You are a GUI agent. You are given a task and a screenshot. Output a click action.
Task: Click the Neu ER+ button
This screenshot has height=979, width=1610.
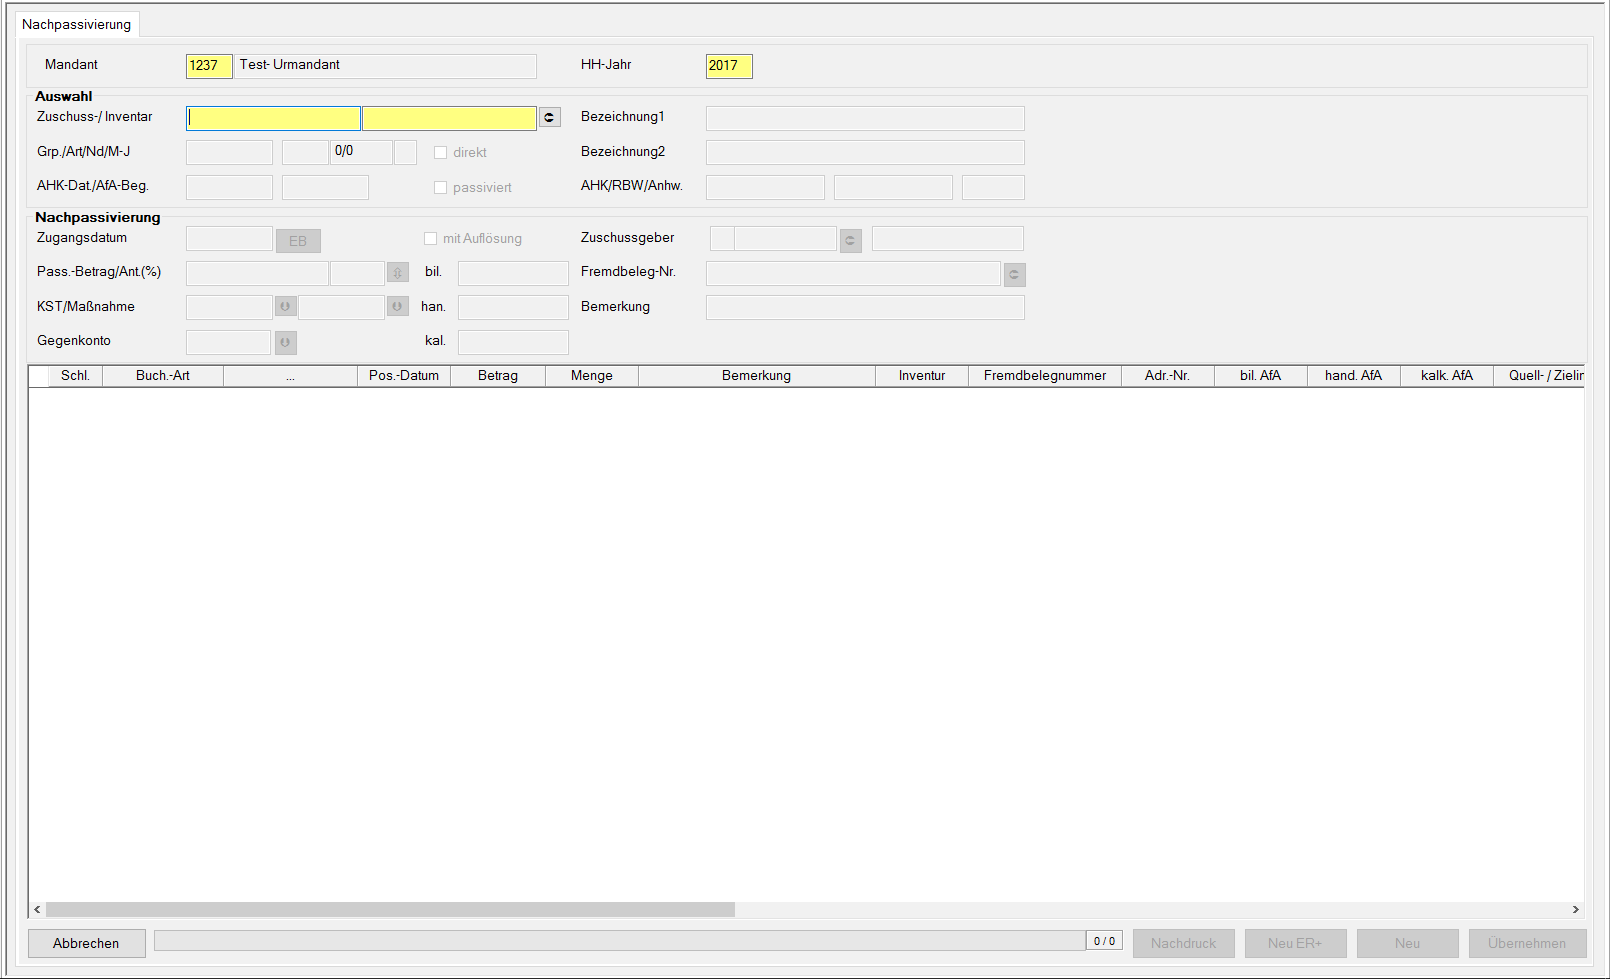1294,943
